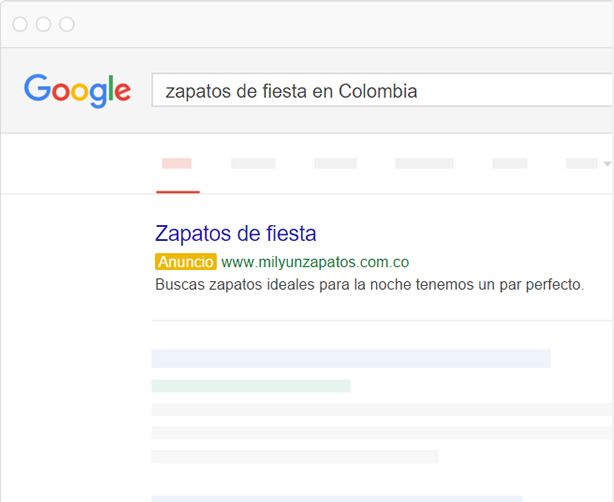Viewport: 614px width, 502px height.
Task: Click the last gray tab beside the arrow
Action: tap(581, 163)
